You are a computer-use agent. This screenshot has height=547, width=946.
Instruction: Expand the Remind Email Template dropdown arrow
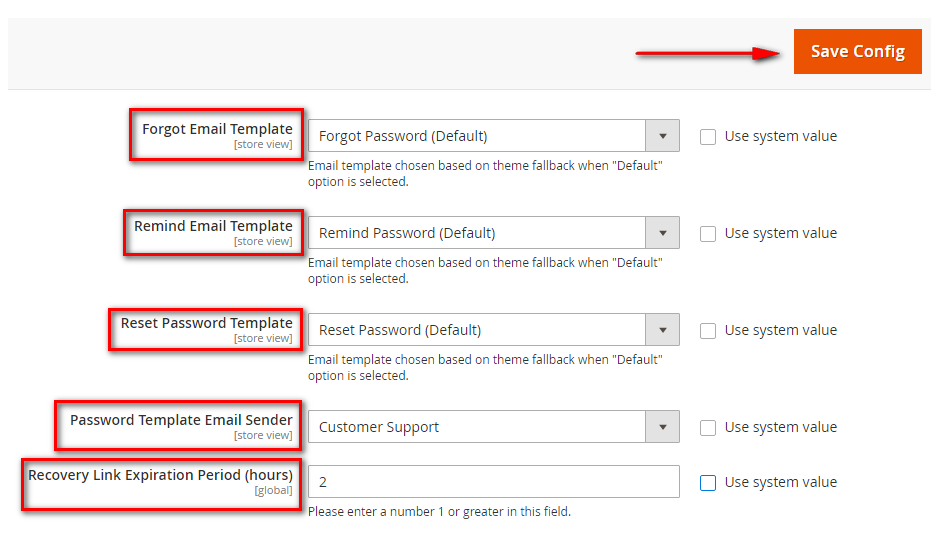tap(662, 233)
